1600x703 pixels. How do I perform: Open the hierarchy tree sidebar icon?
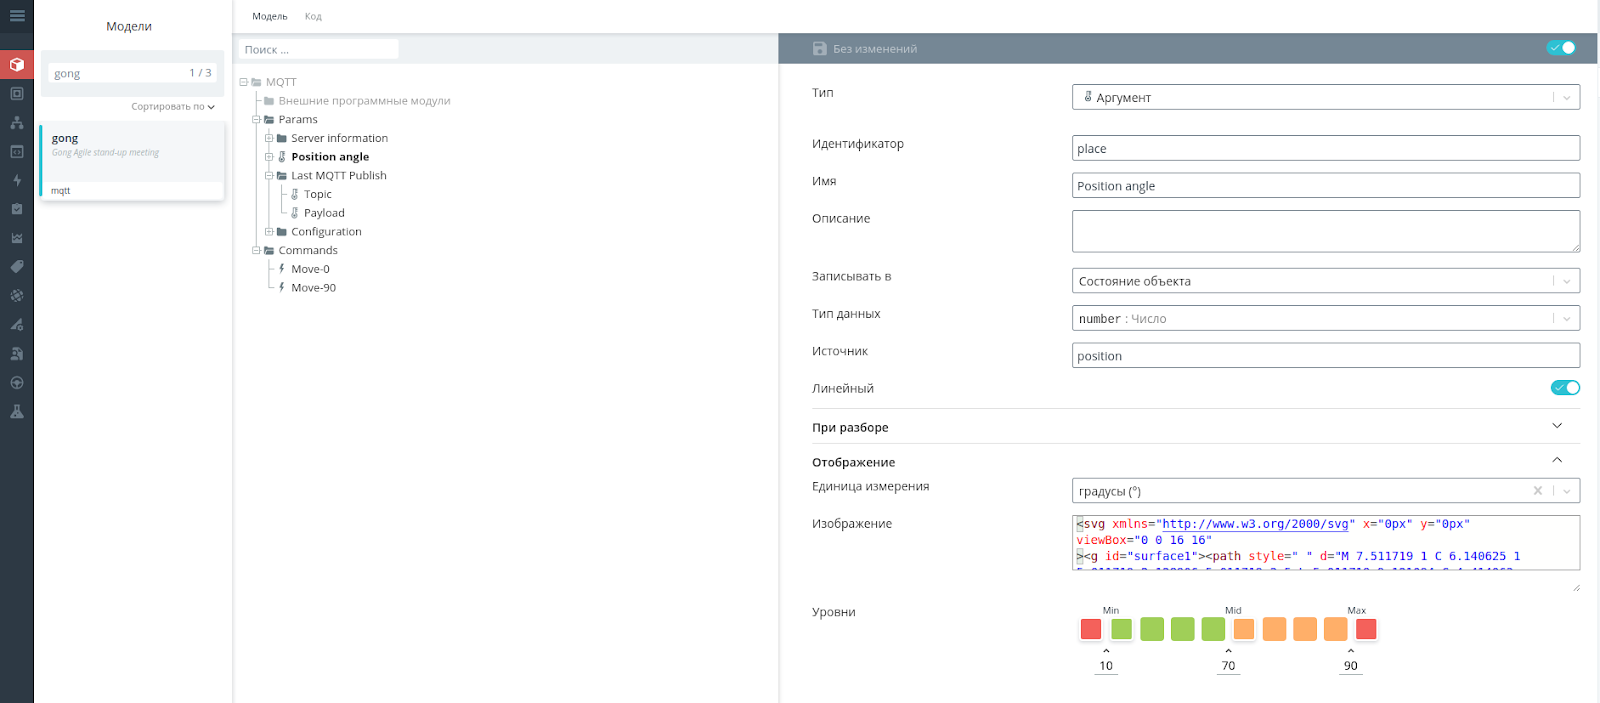pos(17,123)
